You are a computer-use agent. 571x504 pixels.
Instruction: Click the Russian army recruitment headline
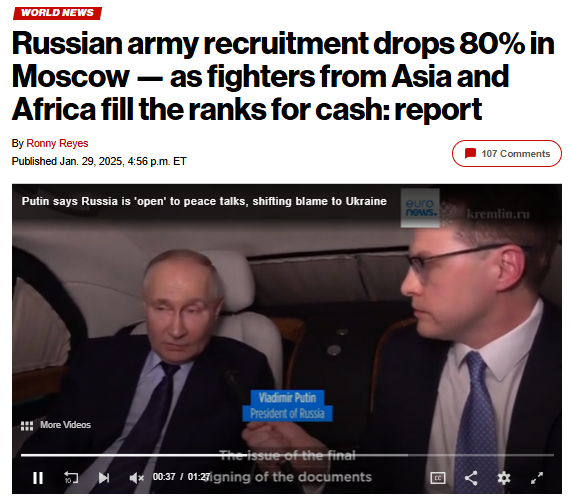(x=283, y=76)
